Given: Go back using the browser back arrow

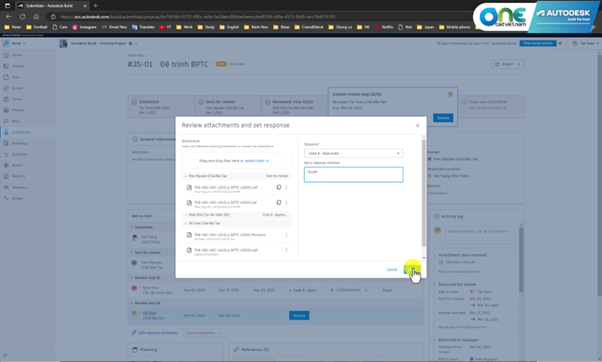Looking at the screenshot, I should pos(8,17).
